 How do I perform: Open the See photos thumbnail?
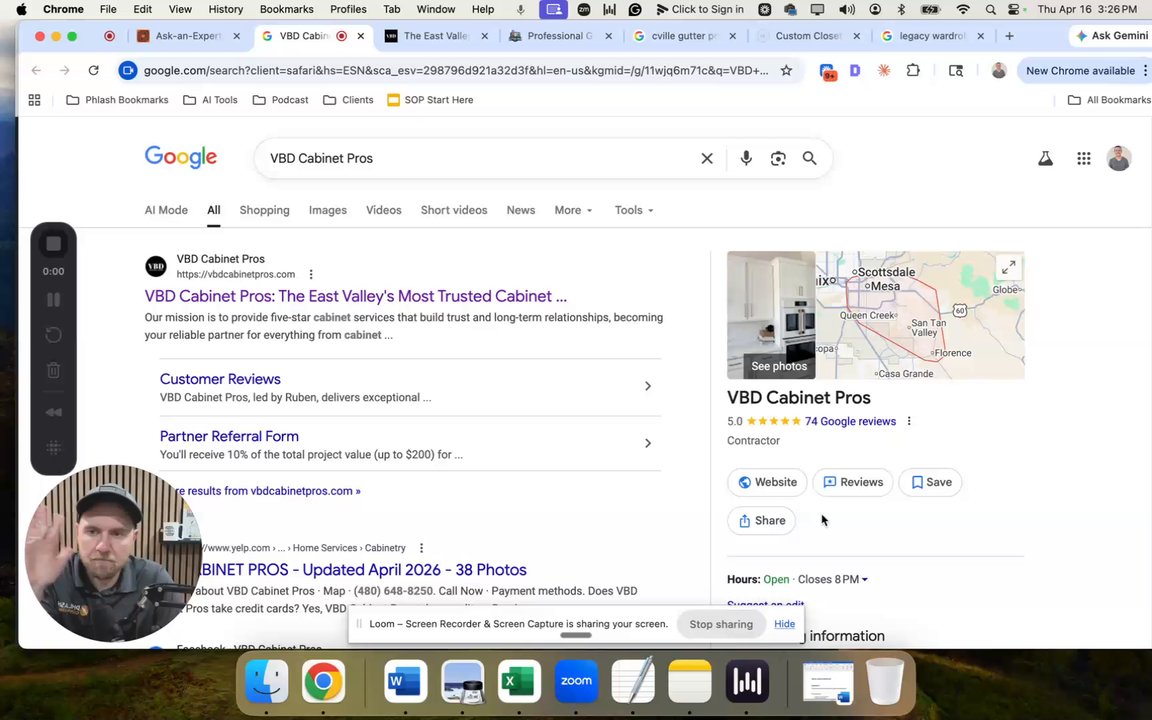[771, 315]
